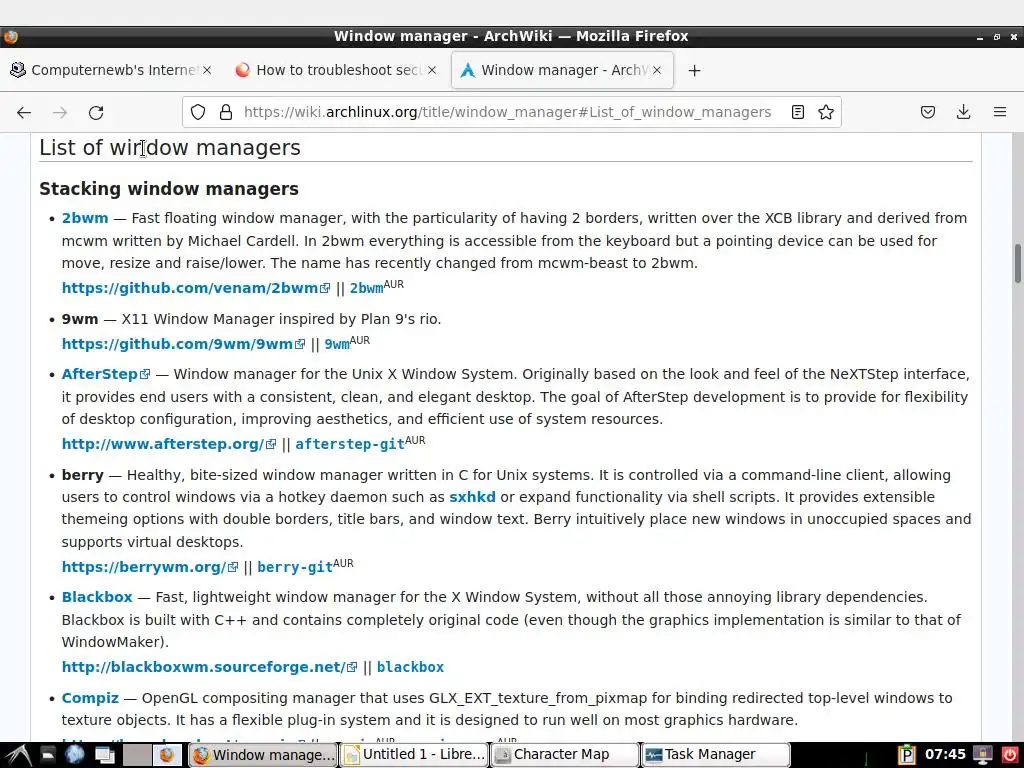The width and height of the screenshot is (1024, 768).
Task: Open the Firefox hamburger application menu
Action: click(1000, 112)
